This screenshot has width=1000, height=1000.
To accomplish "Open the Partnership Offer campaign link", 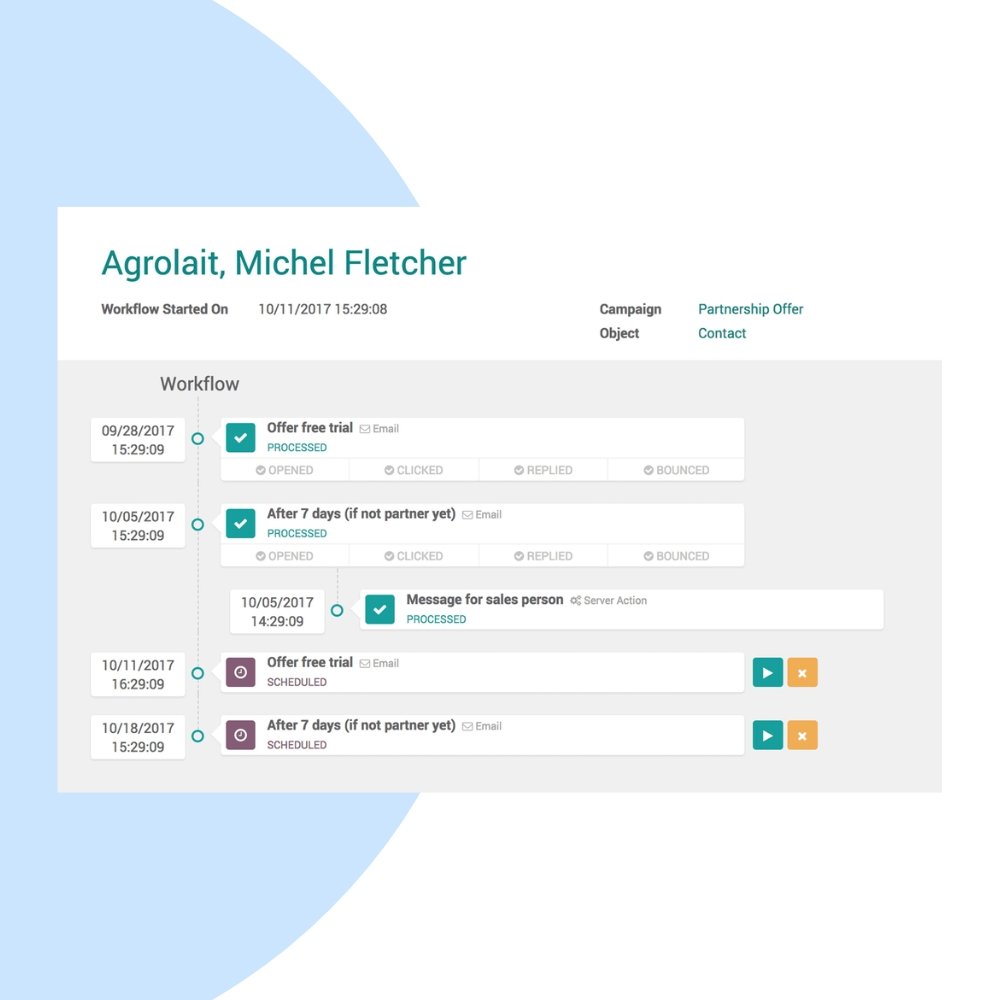I will (751, 309).
